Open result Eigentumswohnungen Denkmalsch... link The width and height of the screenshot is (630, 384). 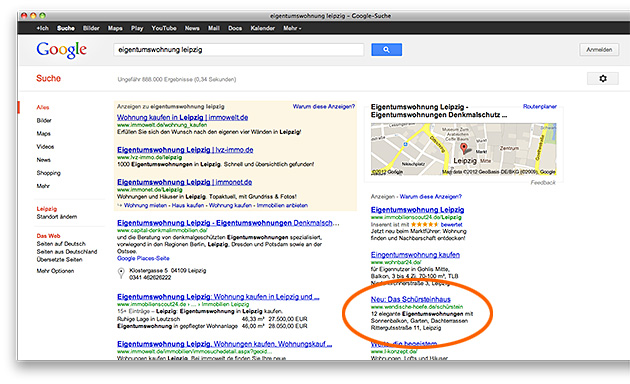[228, 223]
